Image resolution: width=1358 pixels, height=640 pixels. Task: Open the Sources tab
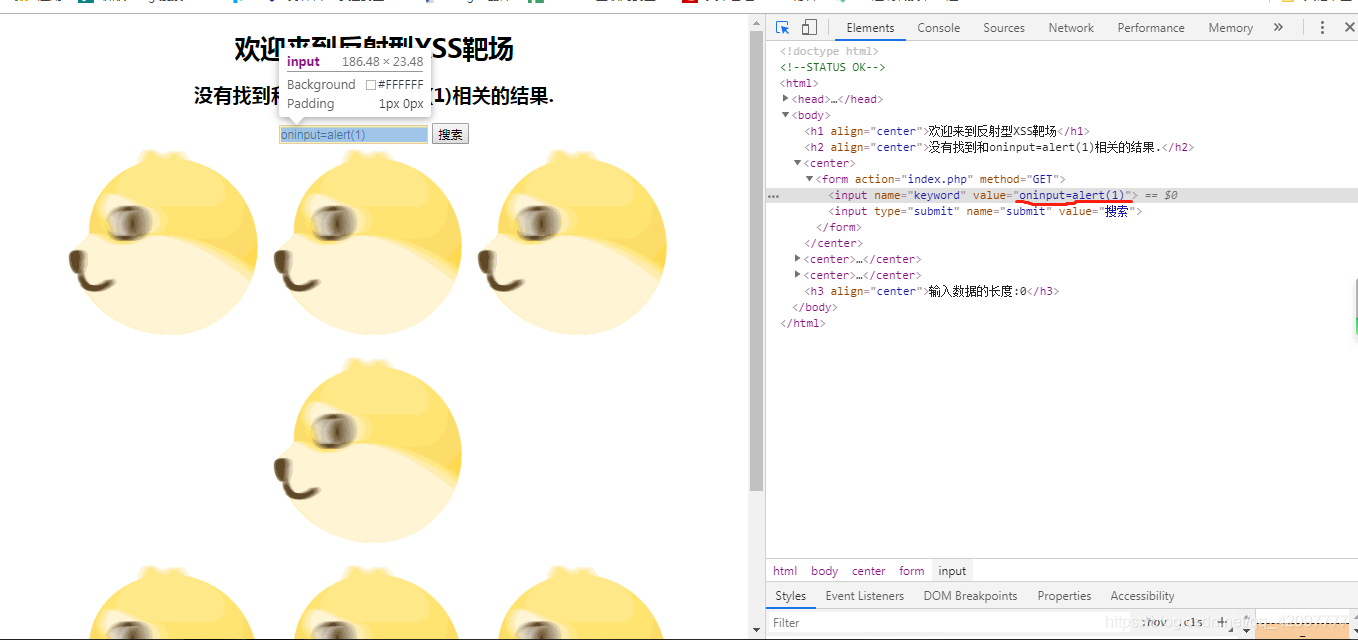[1004, 28]
